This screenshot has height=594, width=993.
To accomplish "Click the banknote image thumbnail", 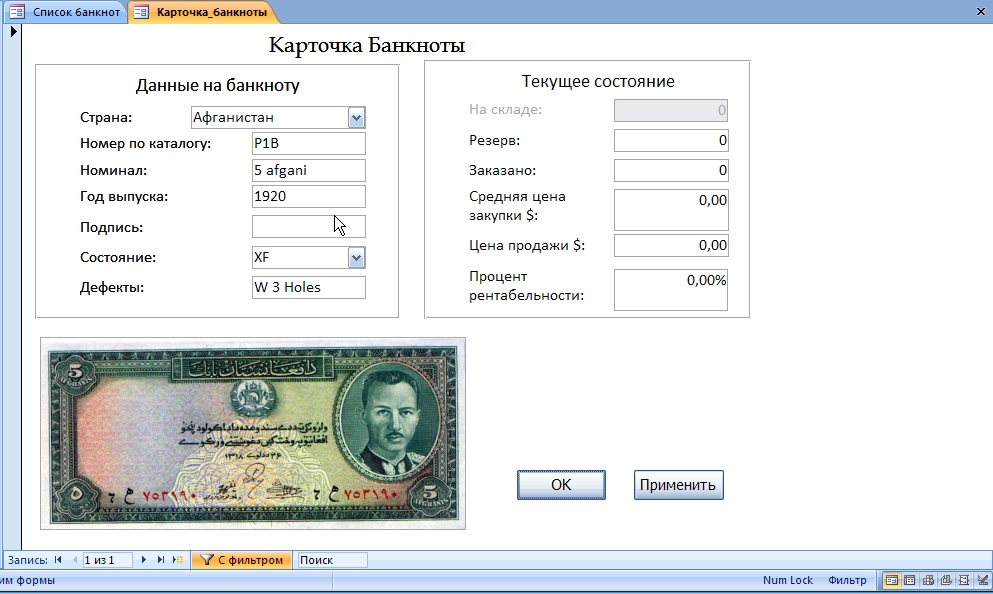I will (x=253, y=434).
